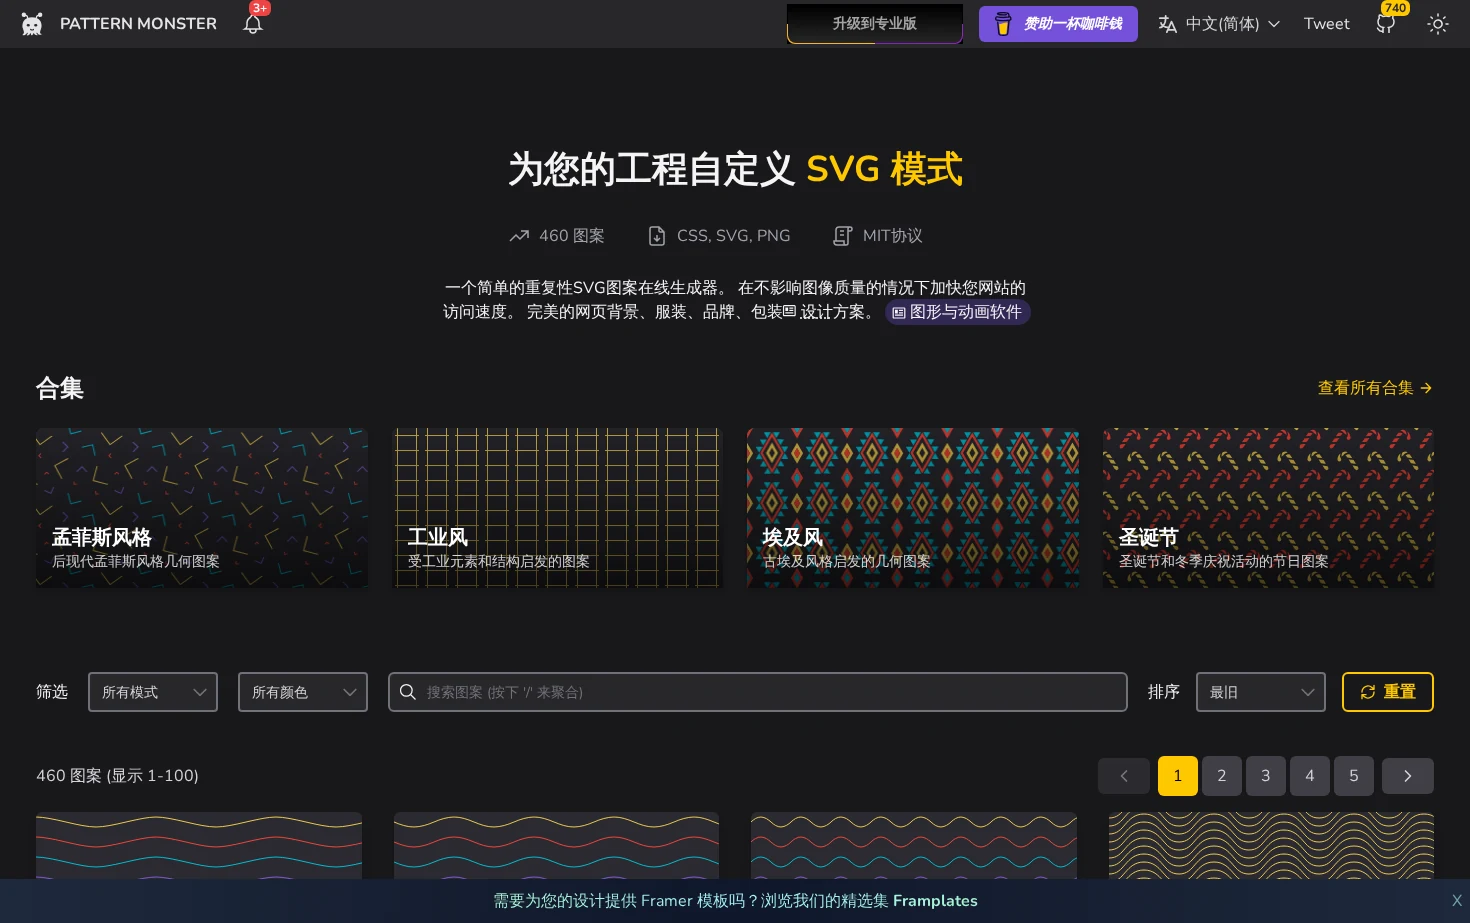The image size is (1470, 923).
Task: Select page 2 in pagination
Action: 1222,776
